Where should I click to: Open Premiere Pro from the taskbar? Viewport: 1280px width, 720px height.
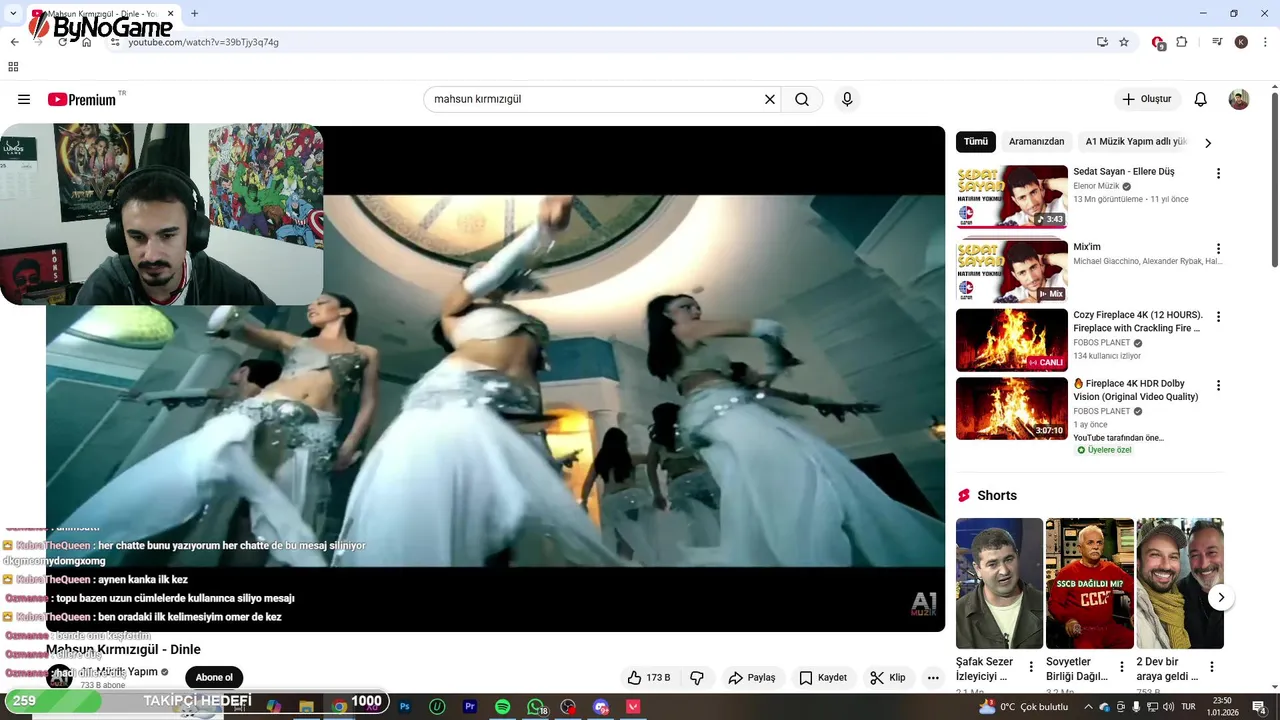(x=470, y=706)
